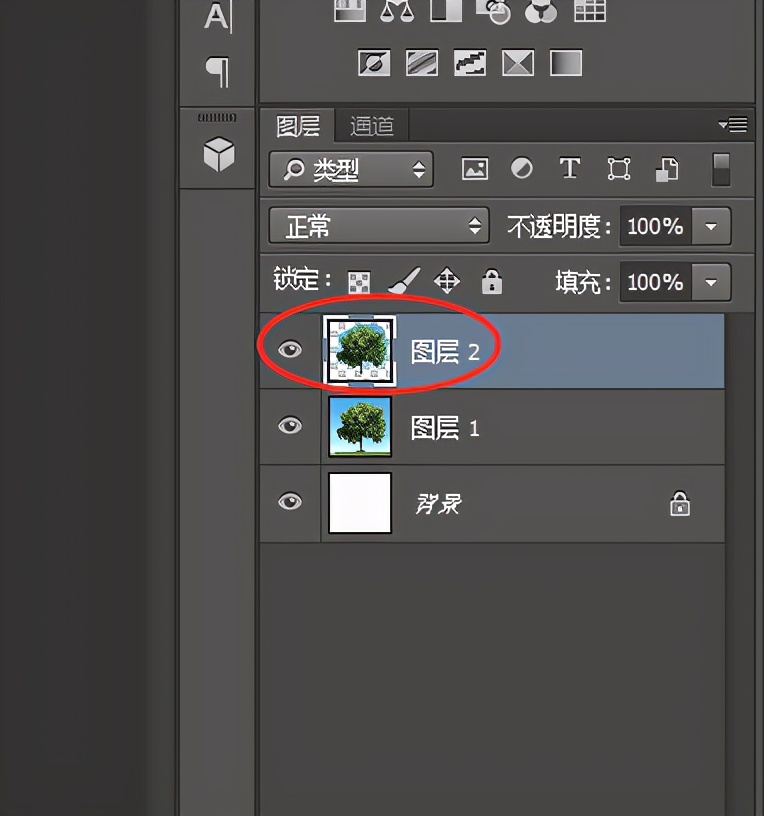Open the Paragraph panel icon
This screenshot has height=816, width=764.
pyautogui.click(x=218, y=71)
